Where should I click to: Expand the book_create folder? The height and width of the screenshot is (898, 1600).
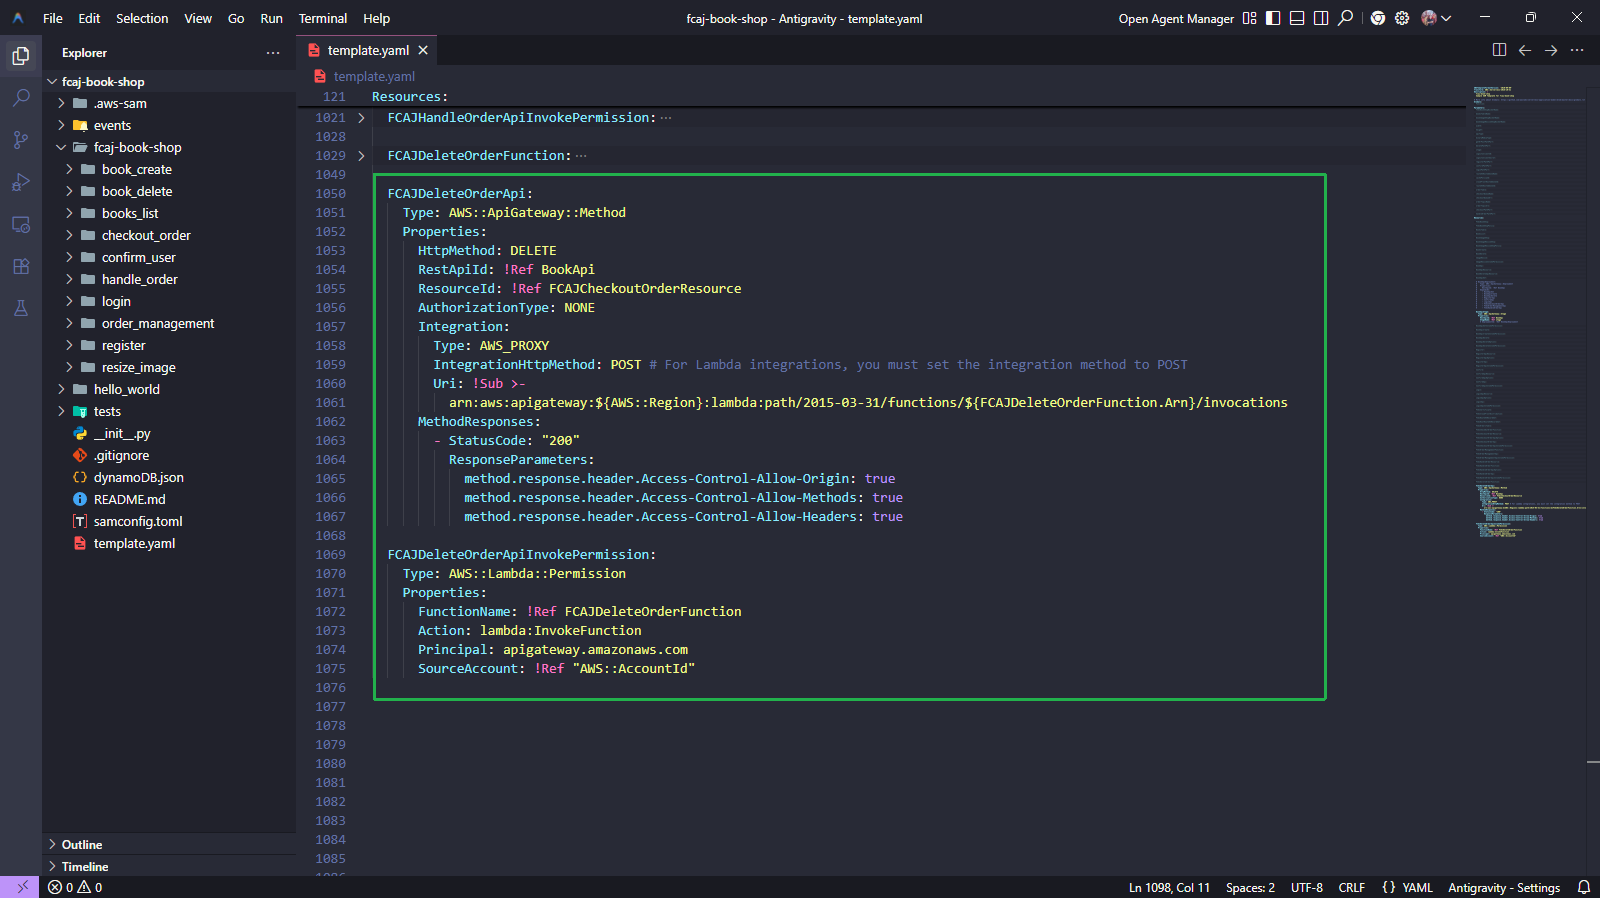point(169,170)
